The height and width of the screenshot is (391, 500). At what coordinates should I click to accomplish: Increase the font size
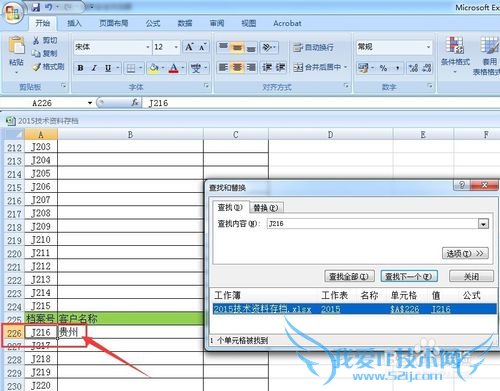click(189, 47)
